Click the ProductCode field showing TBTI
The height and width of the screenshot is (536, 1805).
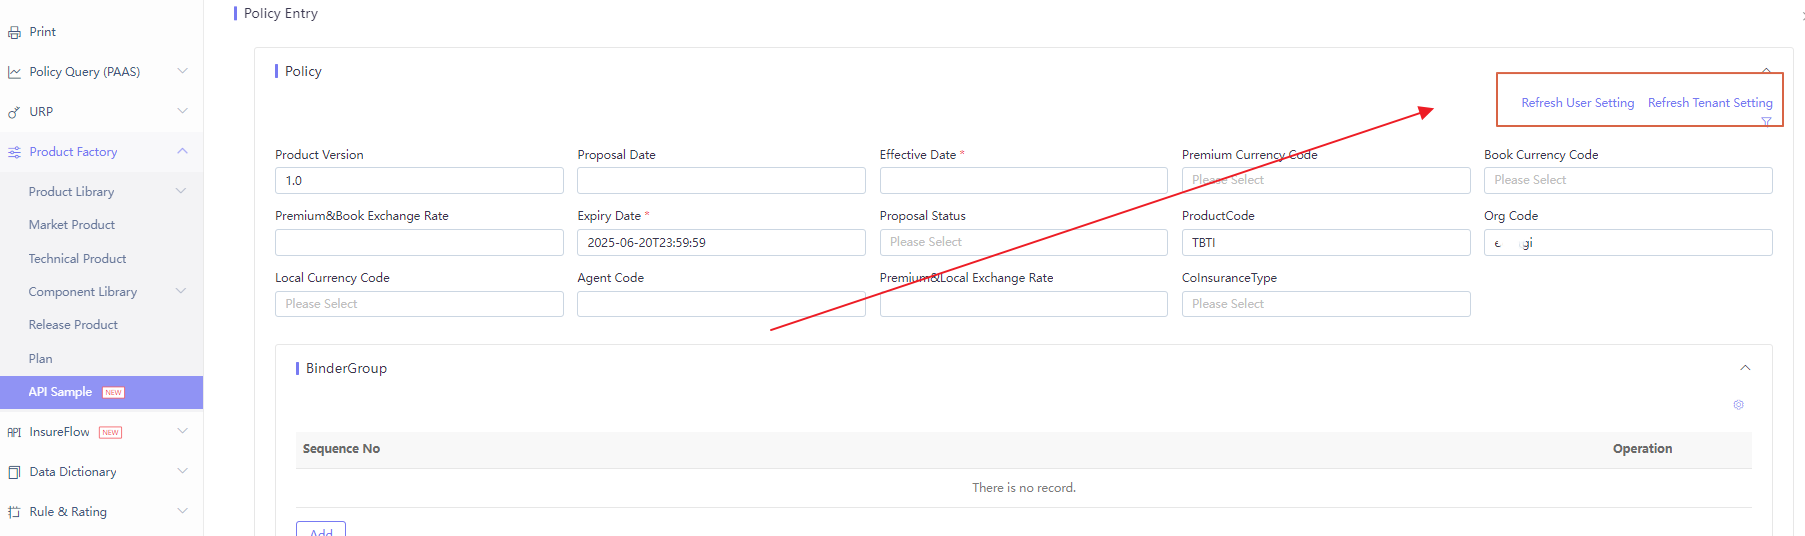pyautogui.click(x=1326, y=243)
